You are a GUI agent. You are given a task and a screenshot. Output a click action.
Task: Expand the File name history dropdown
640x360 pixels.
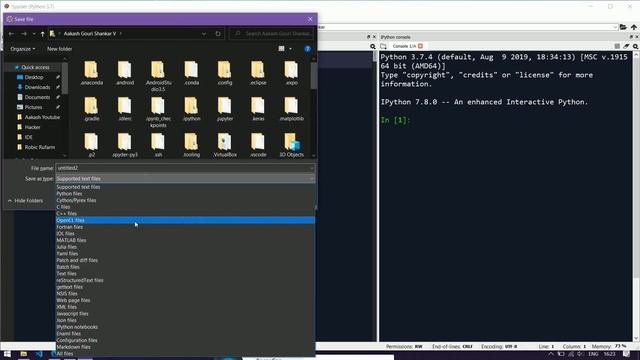pyautogui.click(x=311, y=168)
